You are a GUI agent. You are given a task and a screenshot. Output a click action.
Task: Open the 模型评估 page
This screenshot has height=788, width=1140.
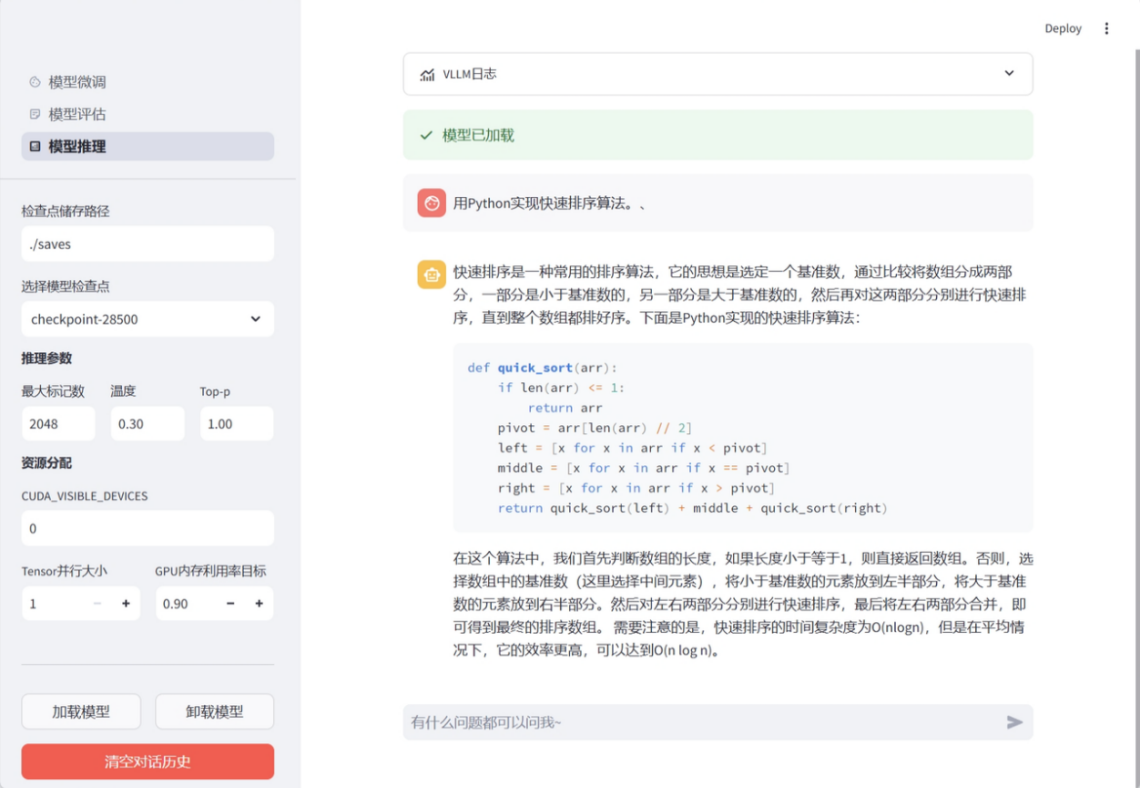[77, 114]
